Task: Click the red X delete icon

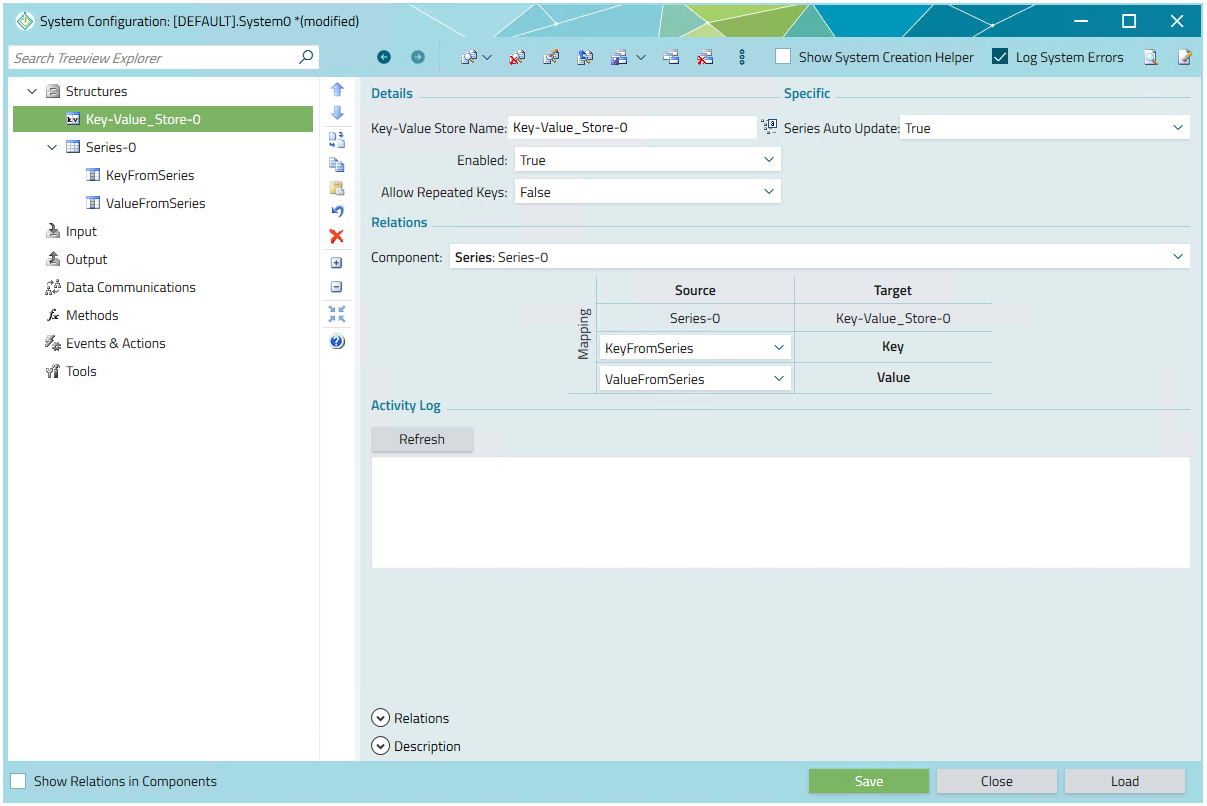Action: pyautogui.click(x=337, y=236)
